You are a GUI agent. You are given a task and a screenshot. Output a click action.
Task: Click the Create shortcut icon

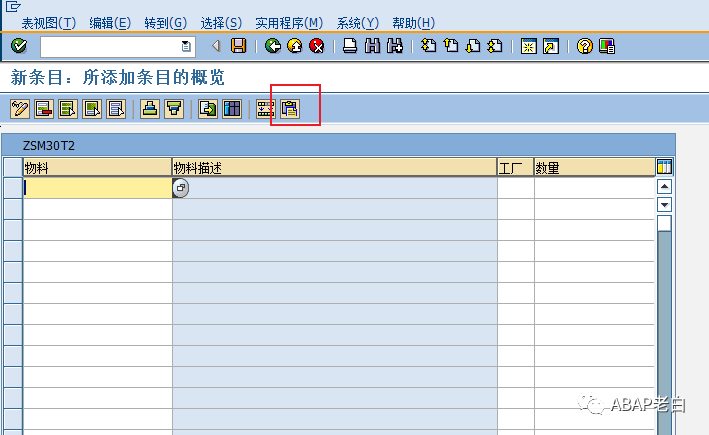point(551,46)
